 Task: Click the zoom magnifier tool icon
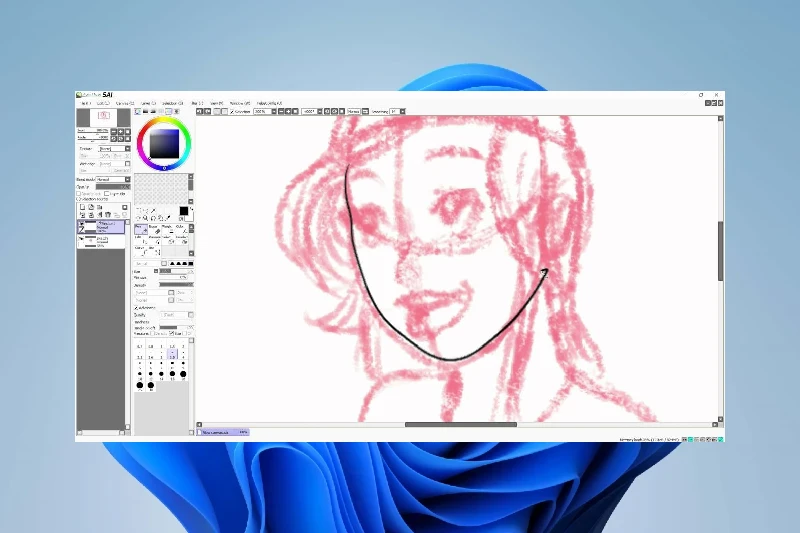coord(144,218)
